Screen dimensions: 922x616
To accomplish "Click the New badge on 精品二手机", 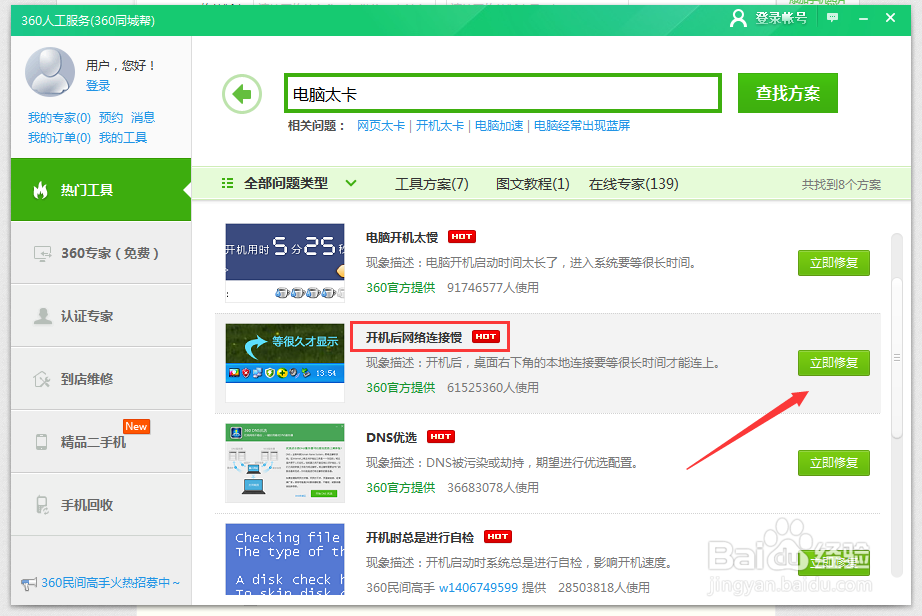I will (136, 426).
